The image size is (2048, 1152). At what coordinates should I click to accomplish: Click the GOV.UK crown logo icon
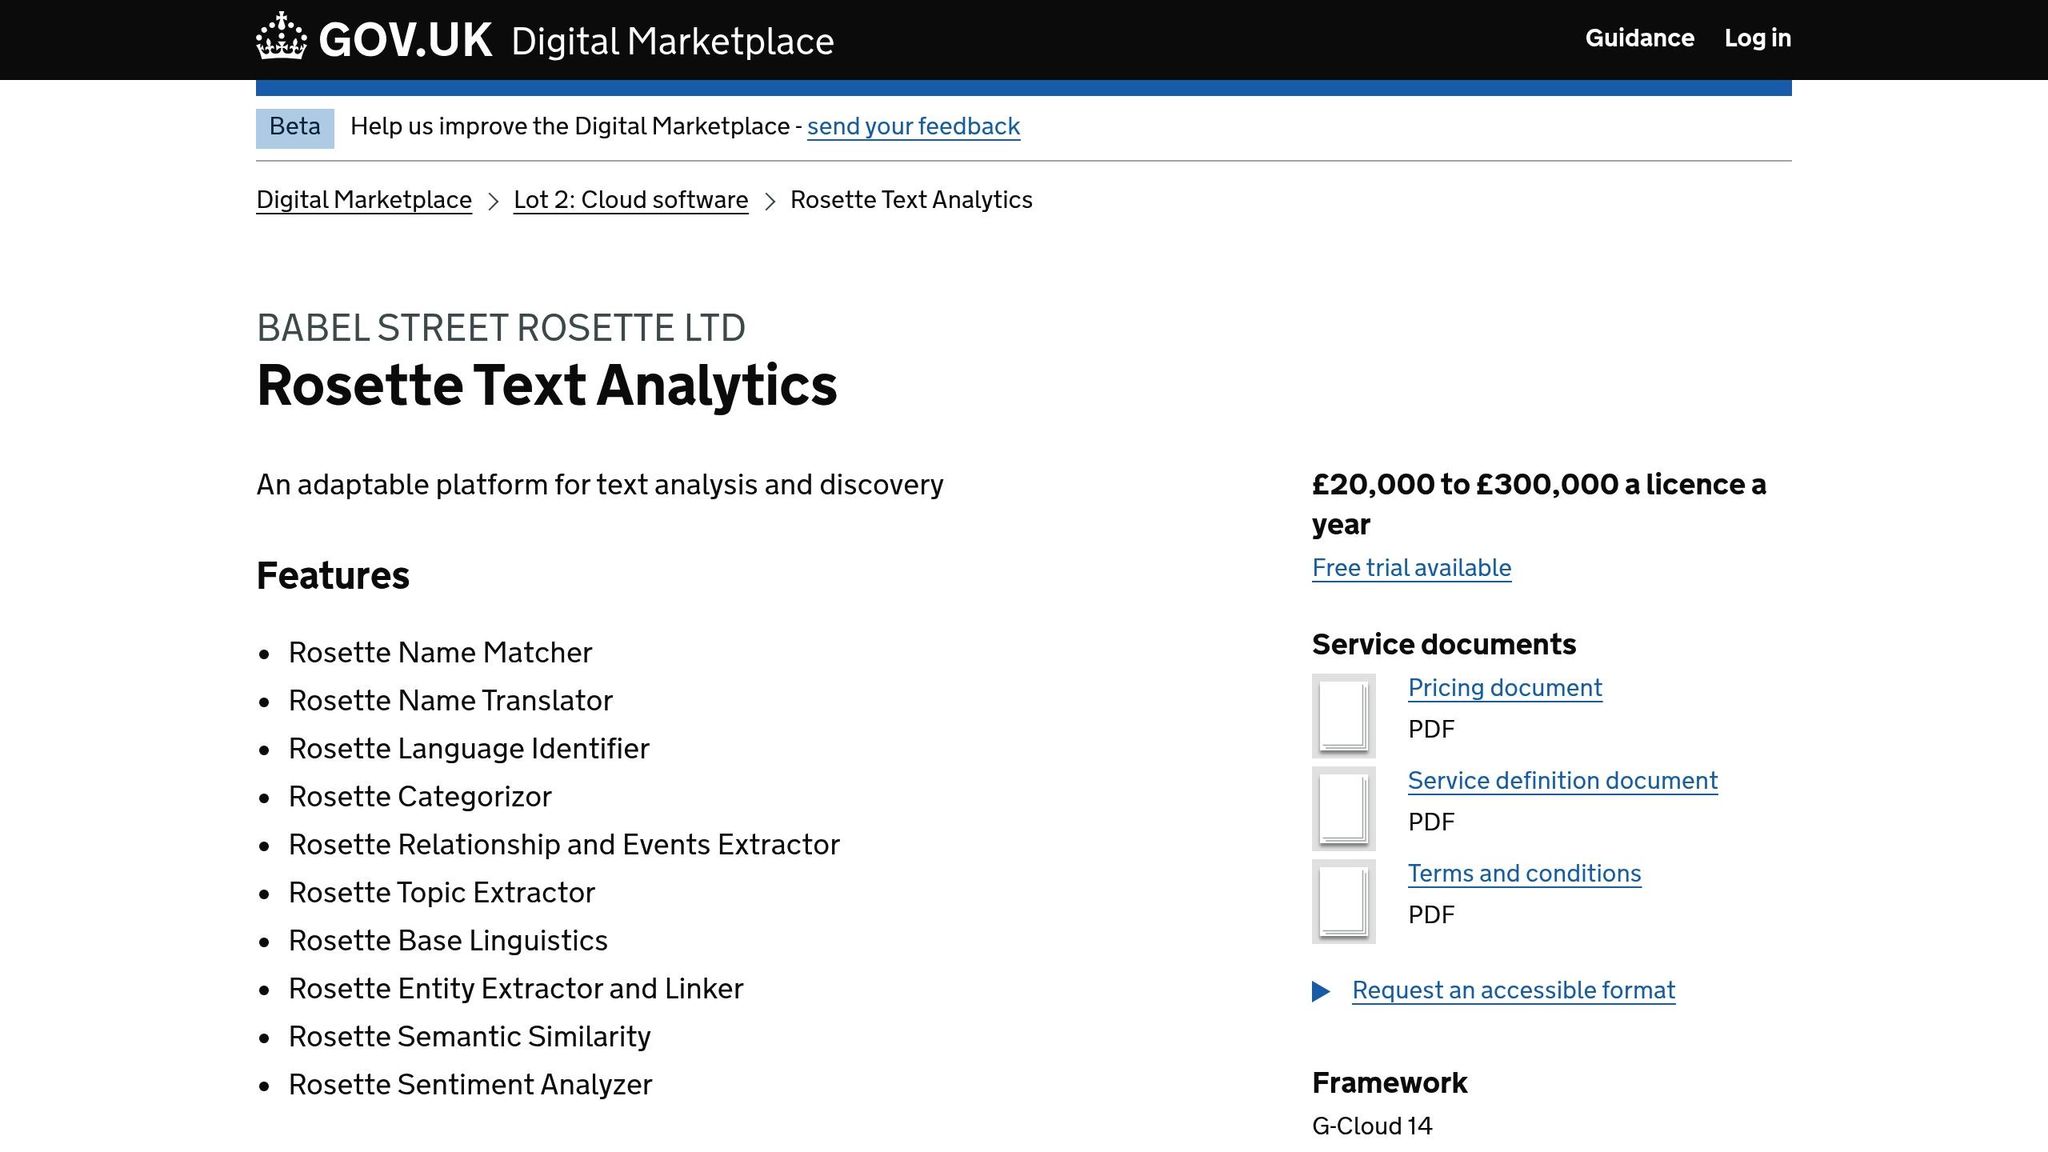coord(281,36)
